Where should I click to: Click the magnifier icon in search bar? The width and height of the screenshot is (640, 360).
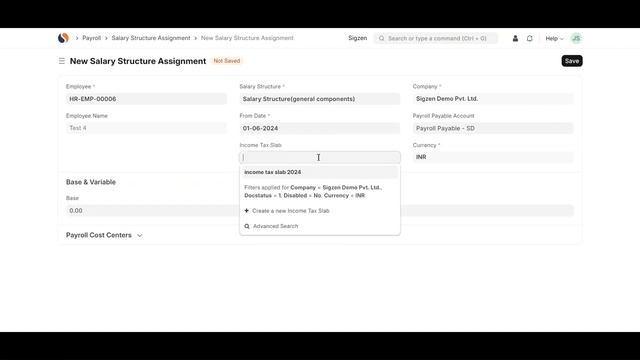pyautogui.click(x=381, y=38)
